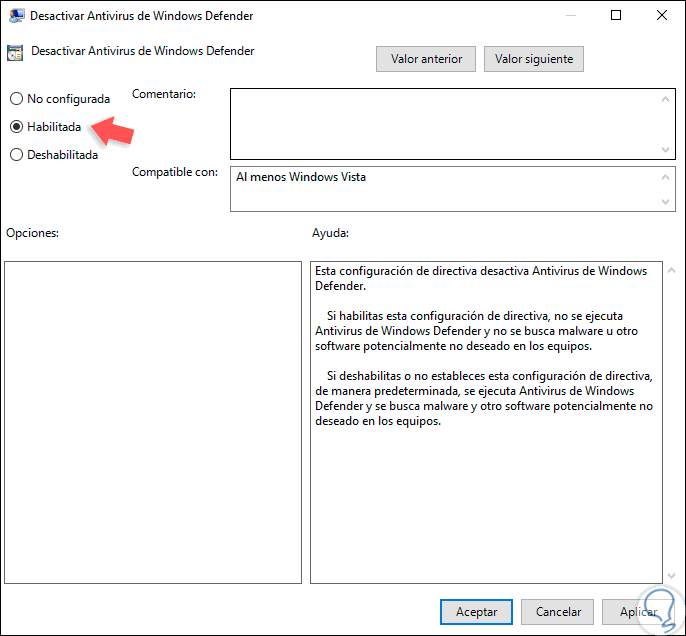Click Comentario box scroll down arrow
The height and width of the screenshot is (636, 686).
pyautogui.click(x=665, y=150)
